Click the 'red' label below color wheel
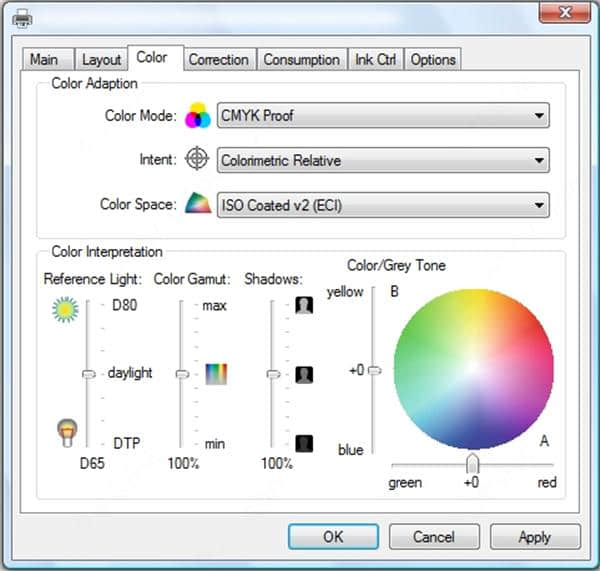This screenshot has width=600, height=571. [547, 483]
